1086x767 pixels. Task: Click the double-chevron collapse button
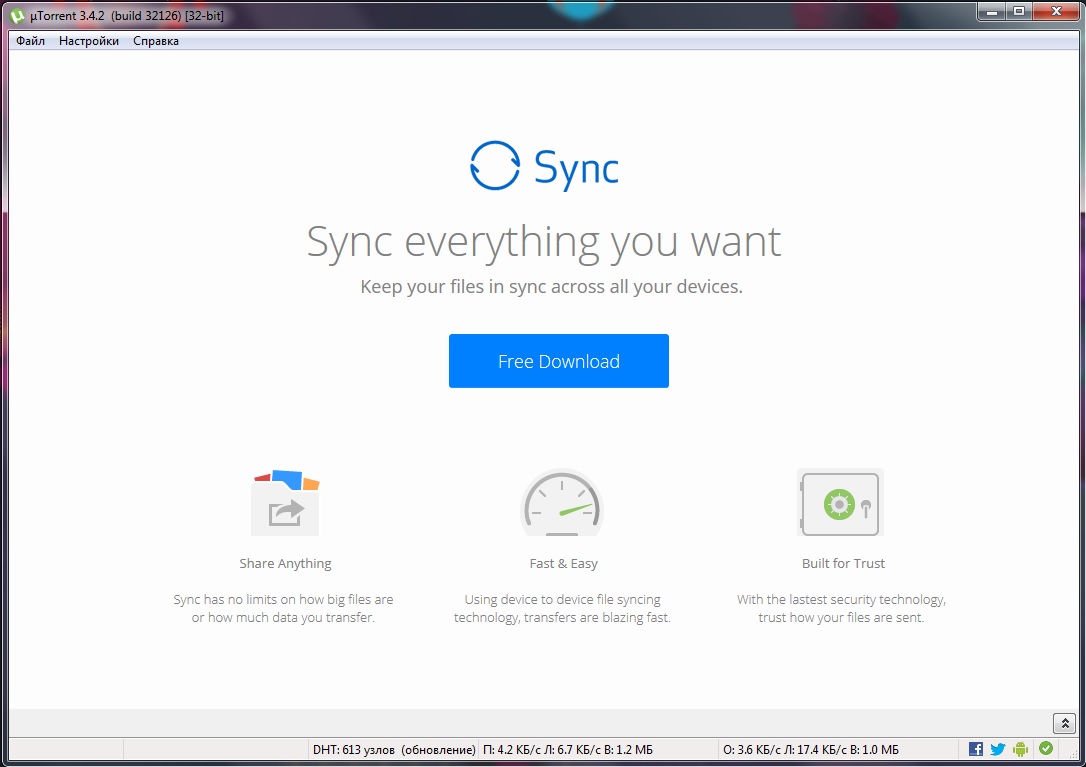coord(1064,723)
